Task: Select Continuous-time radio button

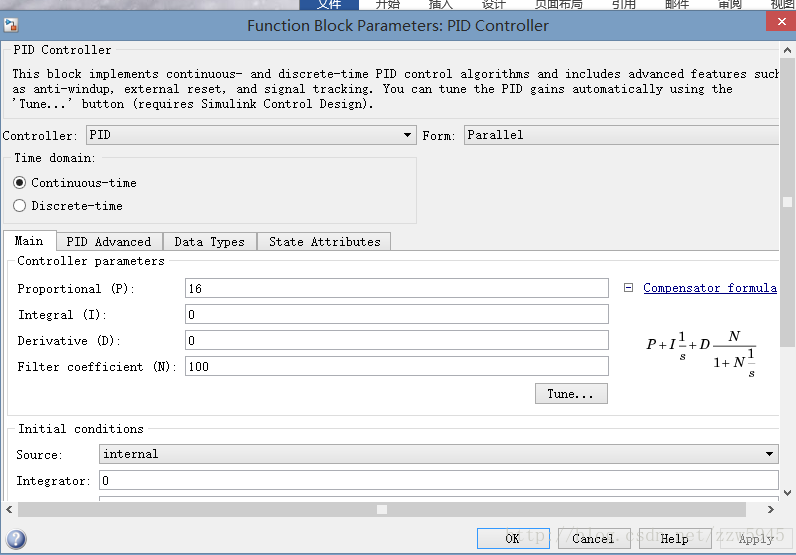Action: 20,182
